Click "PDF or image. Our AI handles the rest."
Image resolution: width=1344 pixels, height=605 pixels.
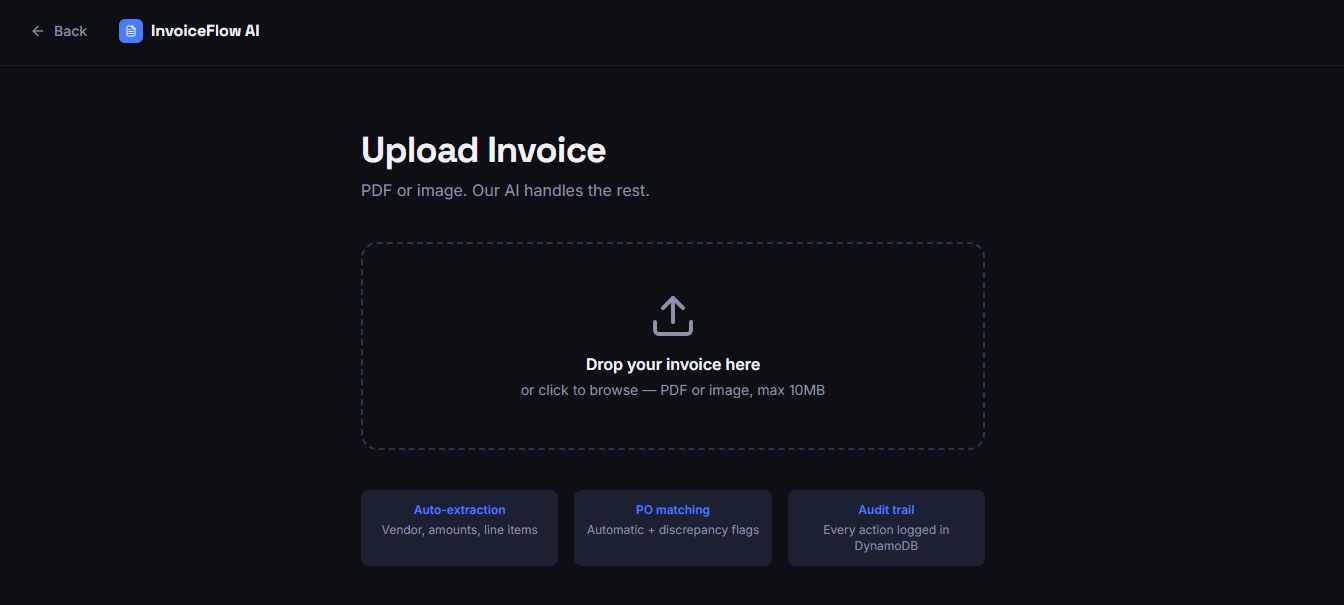click(x=505, y=190)
